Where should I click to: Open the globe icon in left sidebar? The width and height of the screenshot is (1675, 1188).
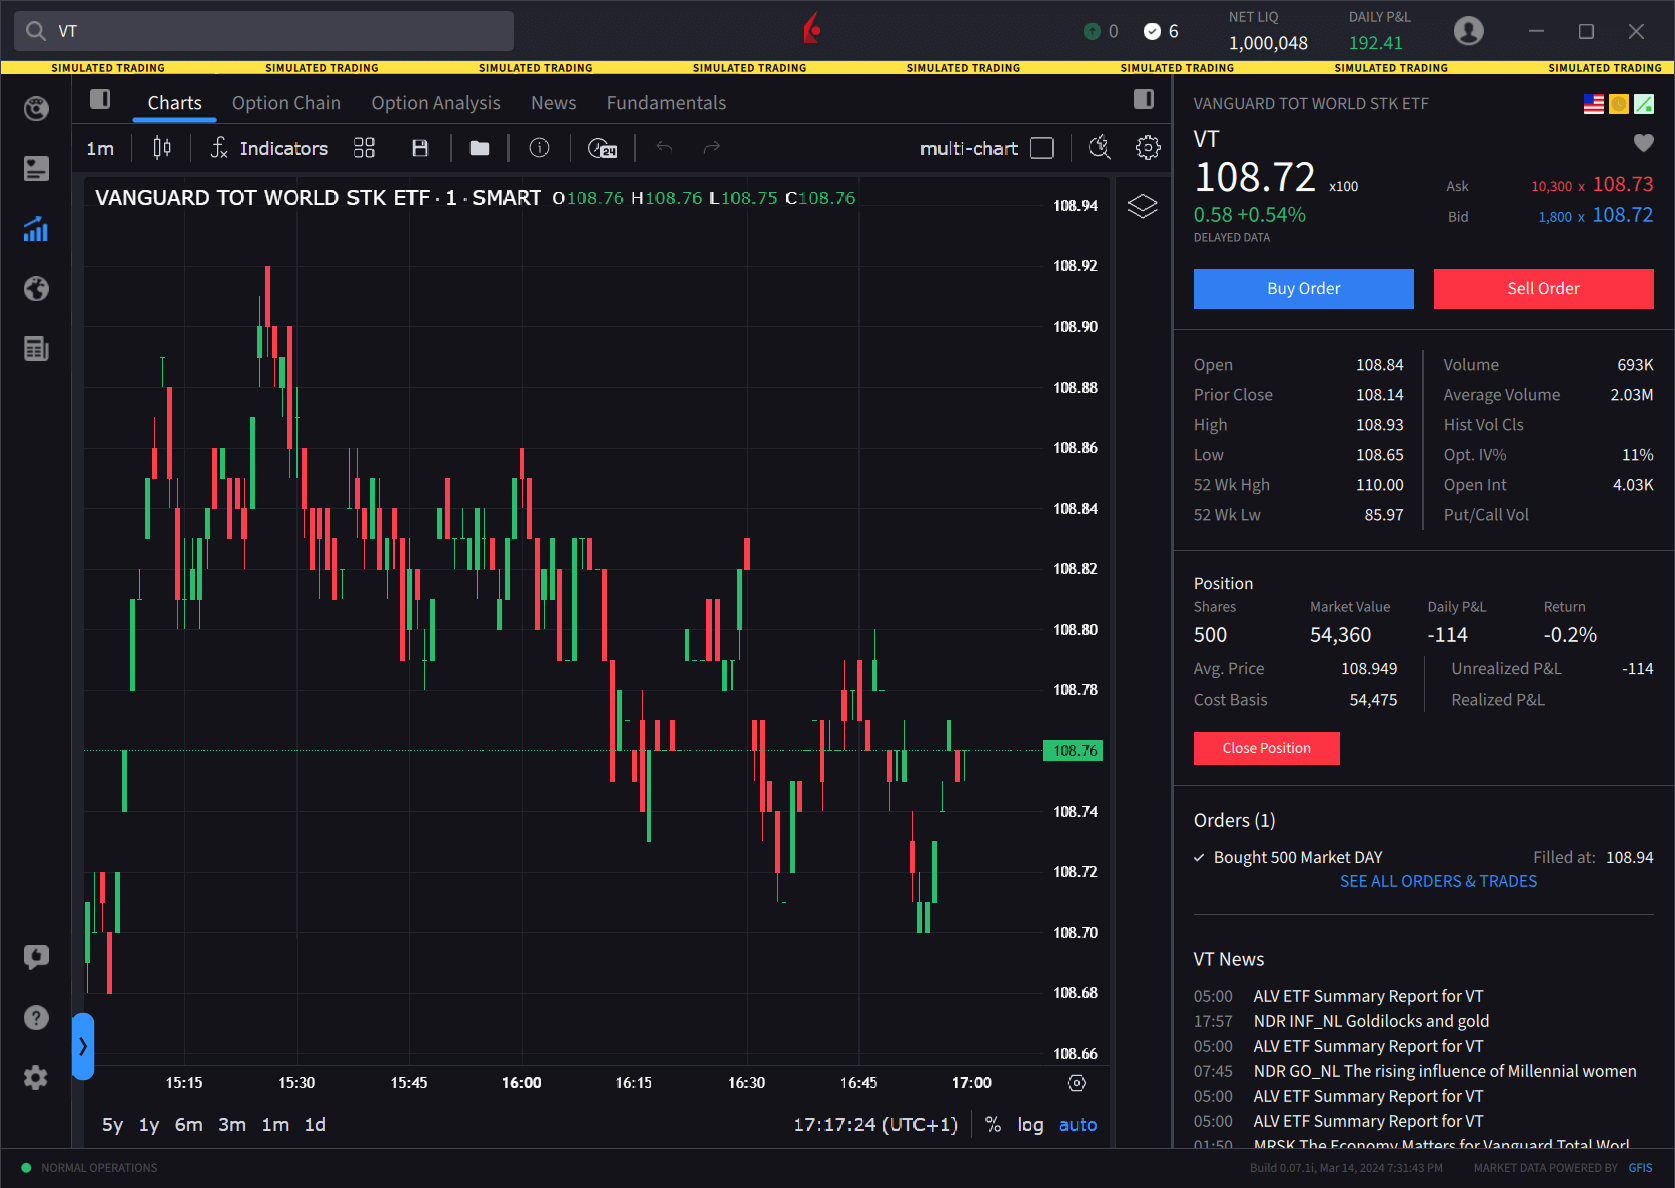click(x=36, y=289)
